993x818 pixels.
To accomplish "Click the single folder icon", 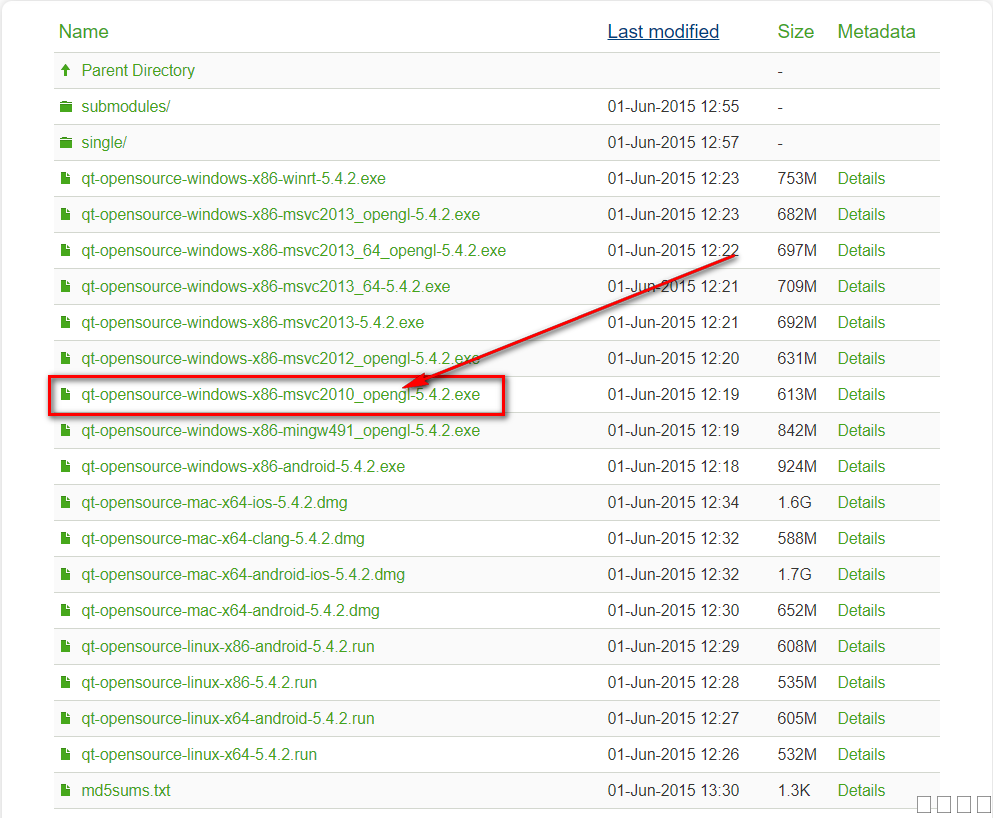I will pyautogui.click(x=66, y=143).
